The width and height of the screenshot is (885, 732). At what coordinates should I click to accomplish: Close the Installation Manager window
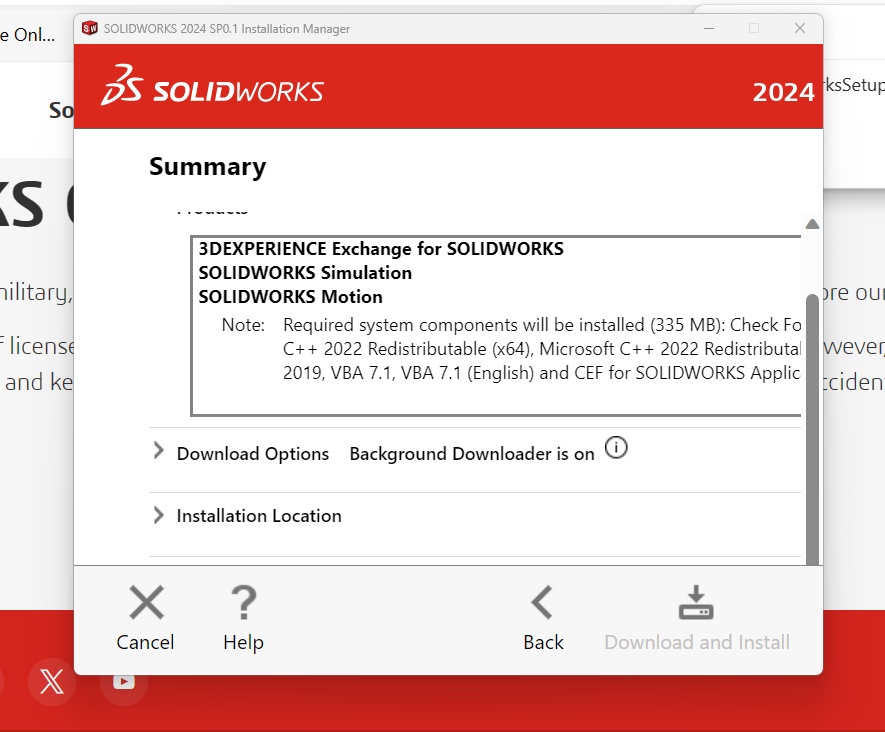[800, 28]
